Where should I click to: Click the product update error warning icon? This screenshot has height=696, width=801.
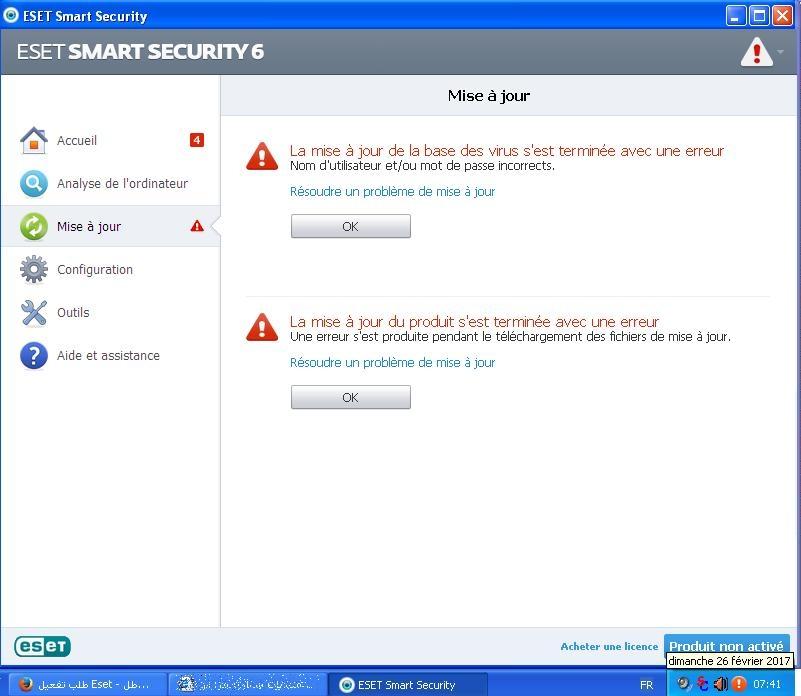(262, 327)
